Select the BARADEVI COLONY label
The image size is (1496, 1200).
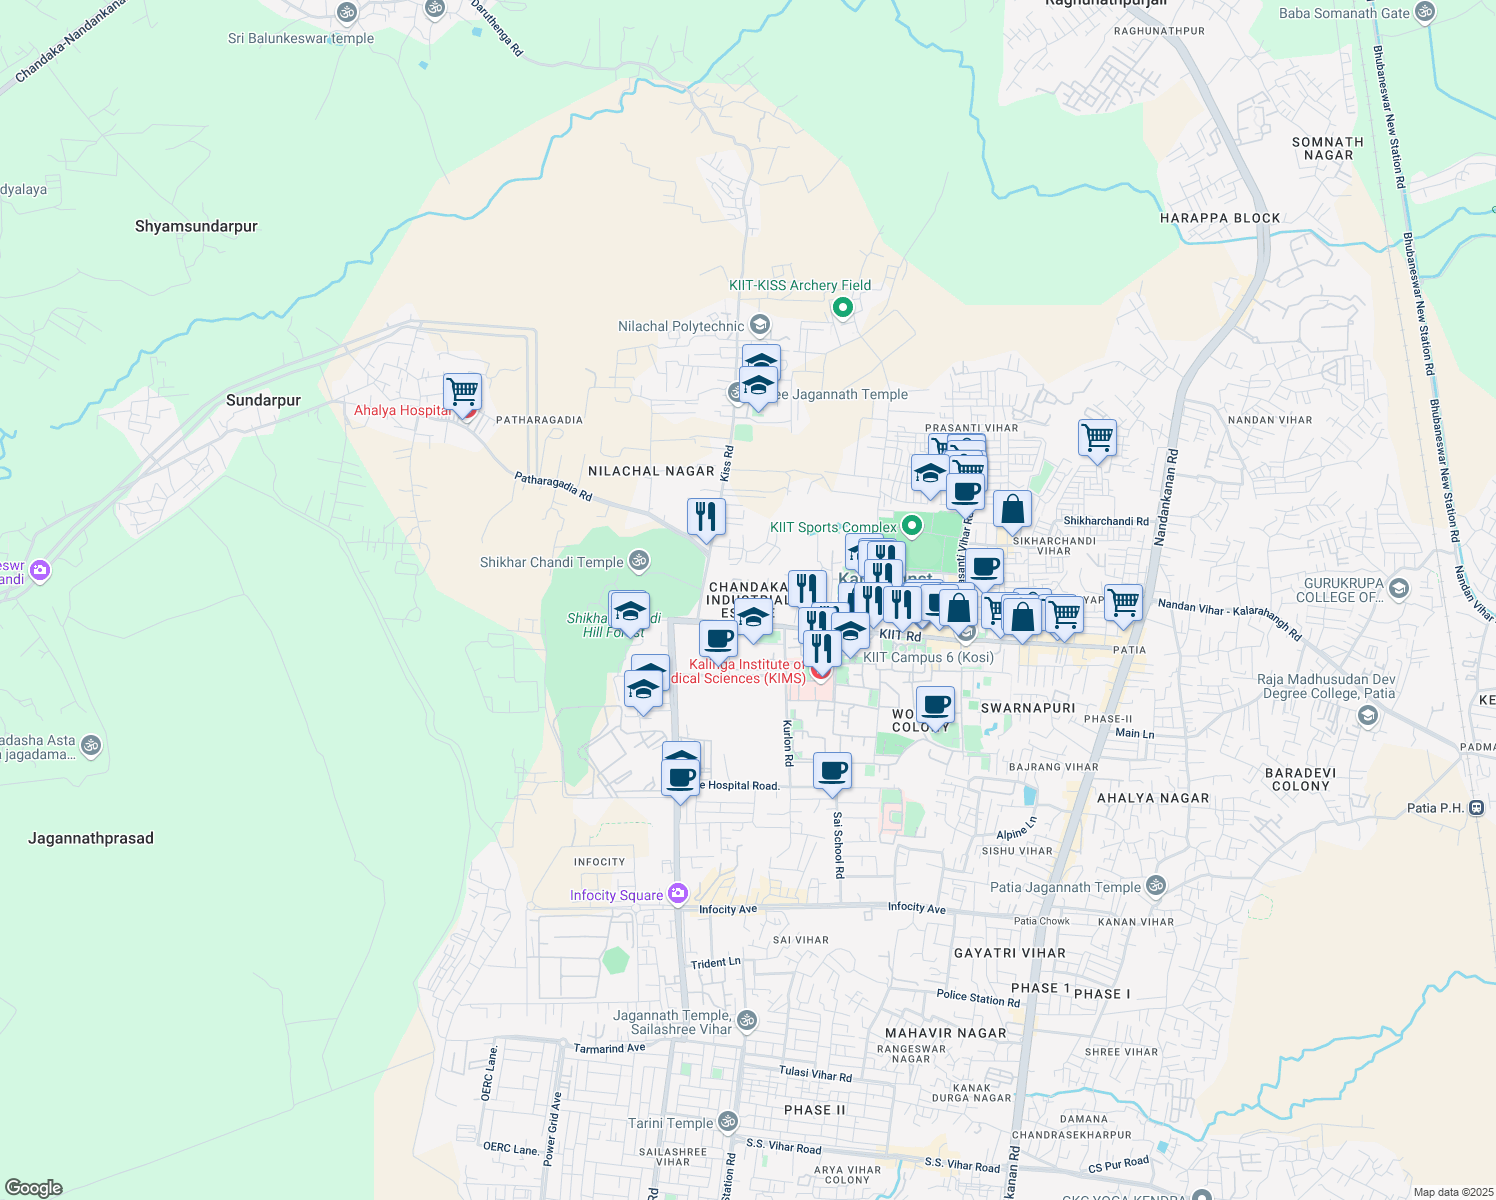pyautogui.click(x=1300, y=779)
